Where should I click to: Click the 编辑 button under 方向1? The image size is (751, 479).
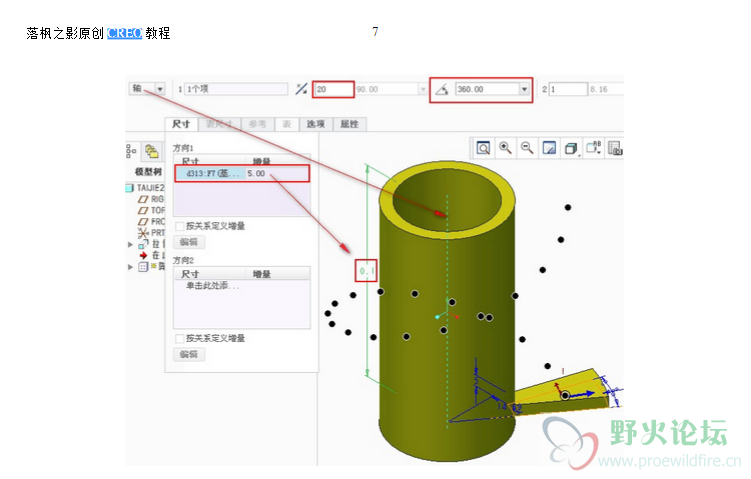tap(189, 242)
